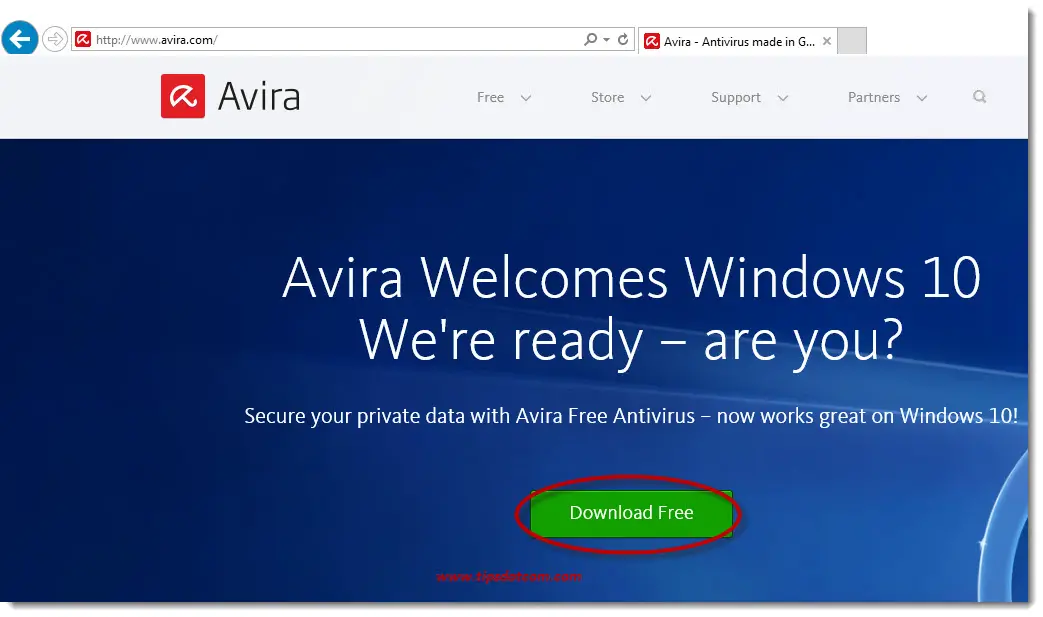Click the Avira wordmark text
The image size is (1043, 617).
pyautogui.click(x=259, y=97)
